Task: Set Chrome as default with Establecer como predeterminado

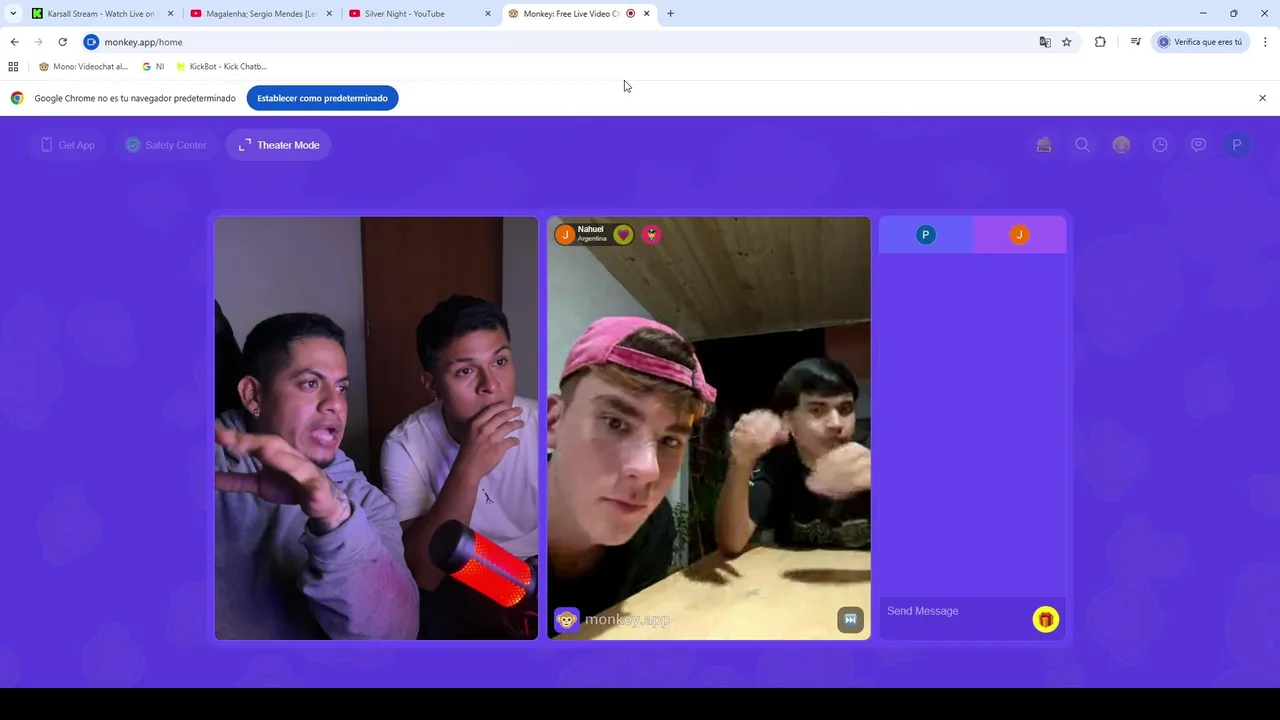Action: click(322, 98)
